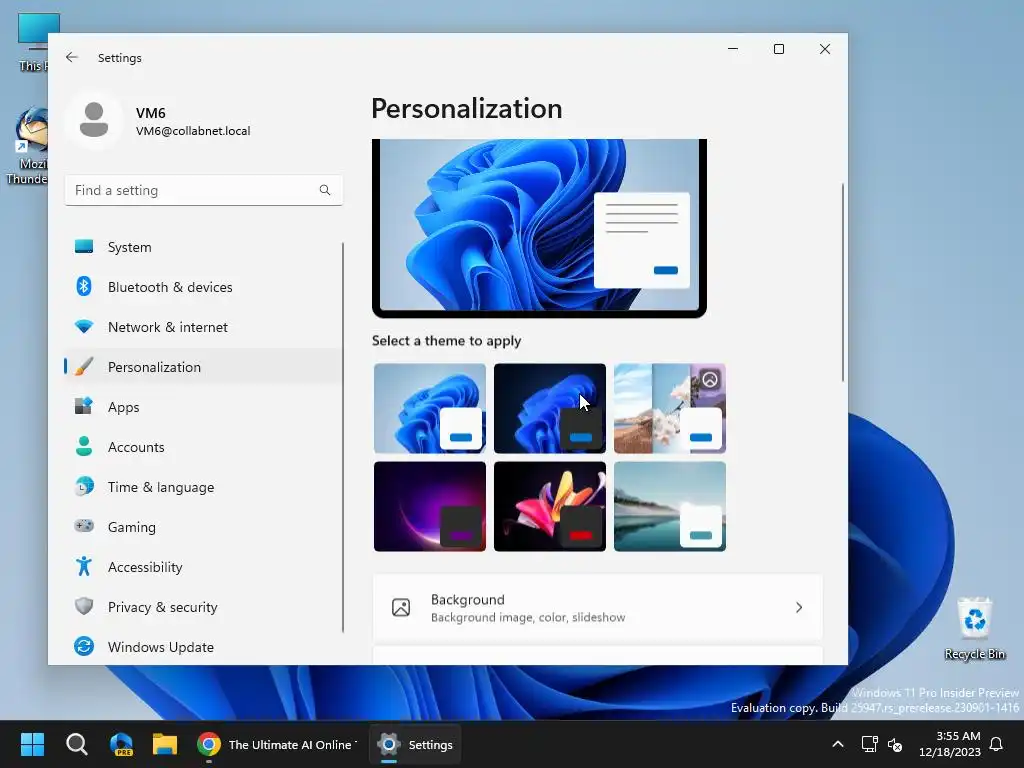Open Privacy & security category
Image resolution: width=1024 pixels, height=768 pixels.
(203, 607)
